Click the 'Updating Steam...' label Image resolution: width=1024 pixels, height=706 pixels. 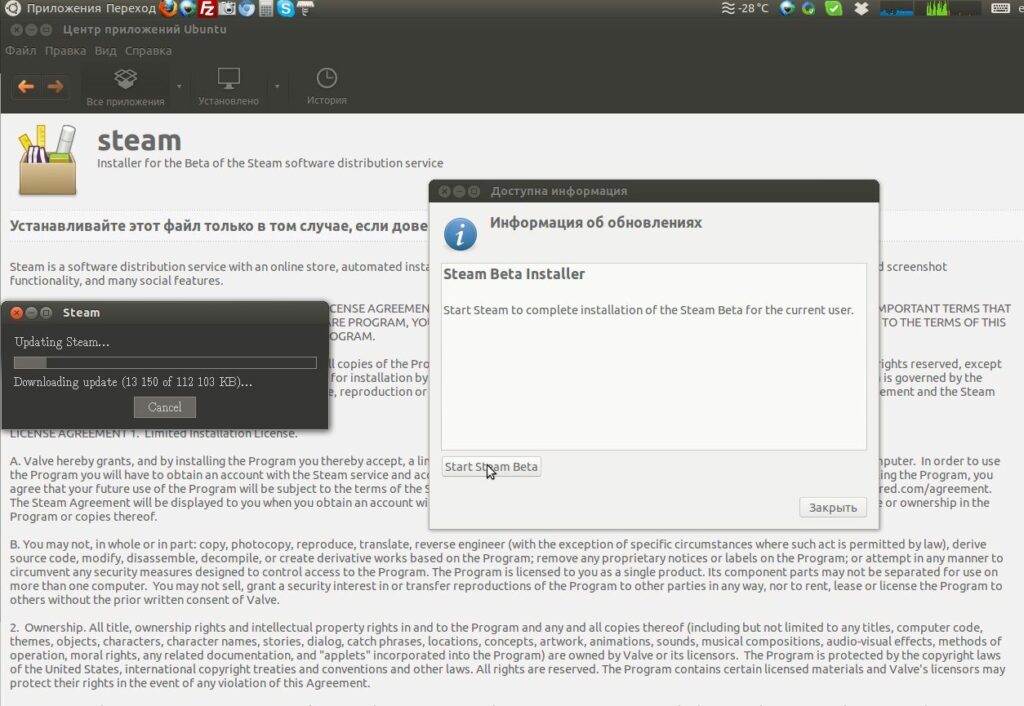click(x=62, y=342)
